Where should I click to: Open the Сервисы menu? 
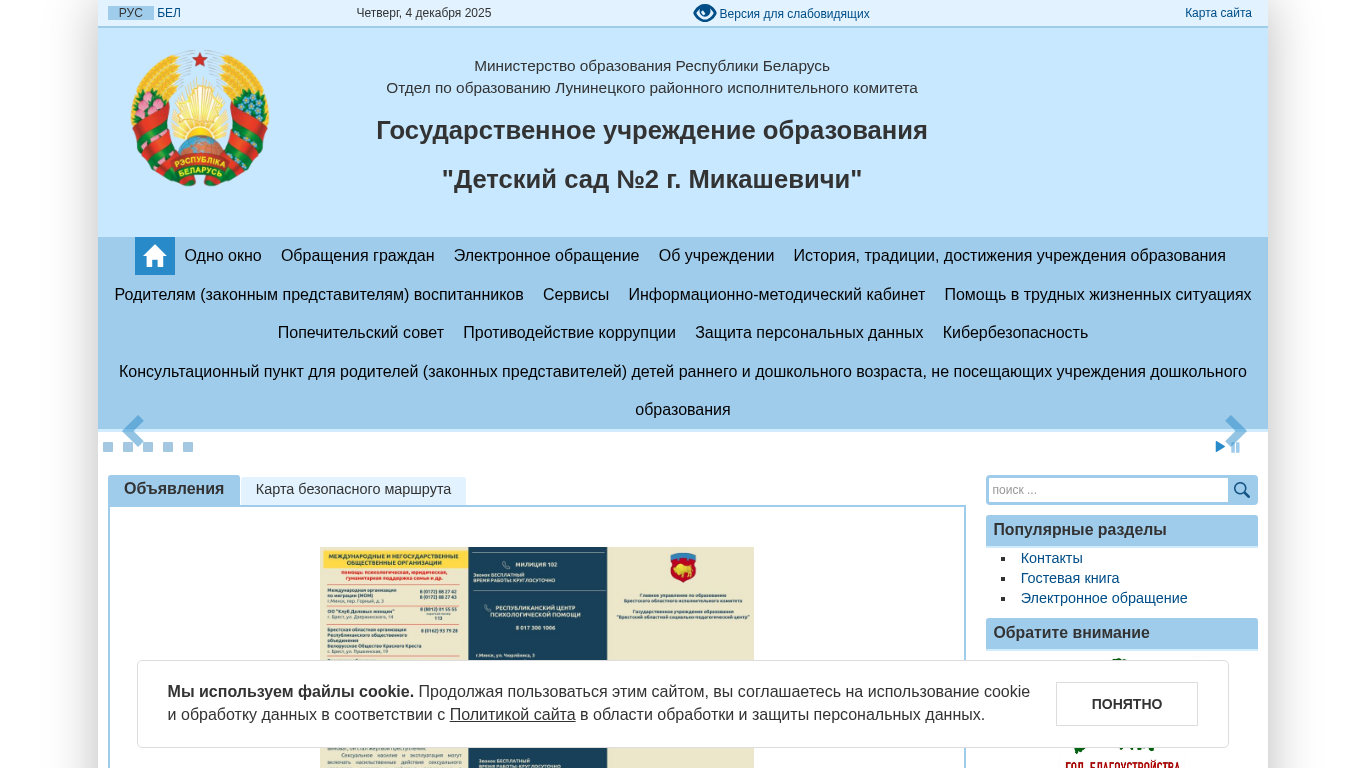pos(576,295)
